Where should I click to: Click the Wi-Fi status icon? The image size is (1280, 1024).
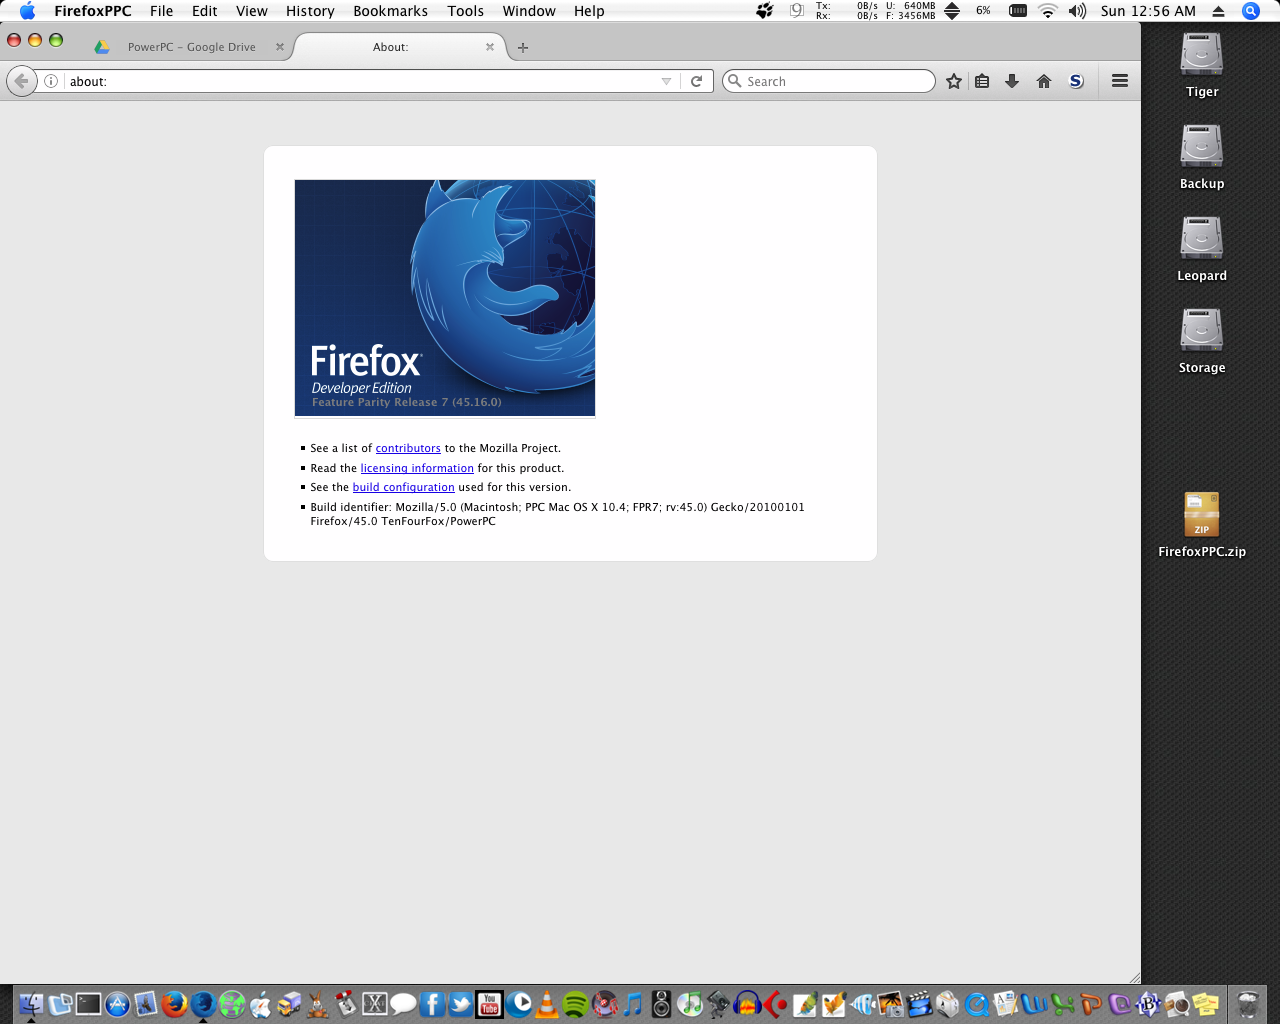[1047, 11]
